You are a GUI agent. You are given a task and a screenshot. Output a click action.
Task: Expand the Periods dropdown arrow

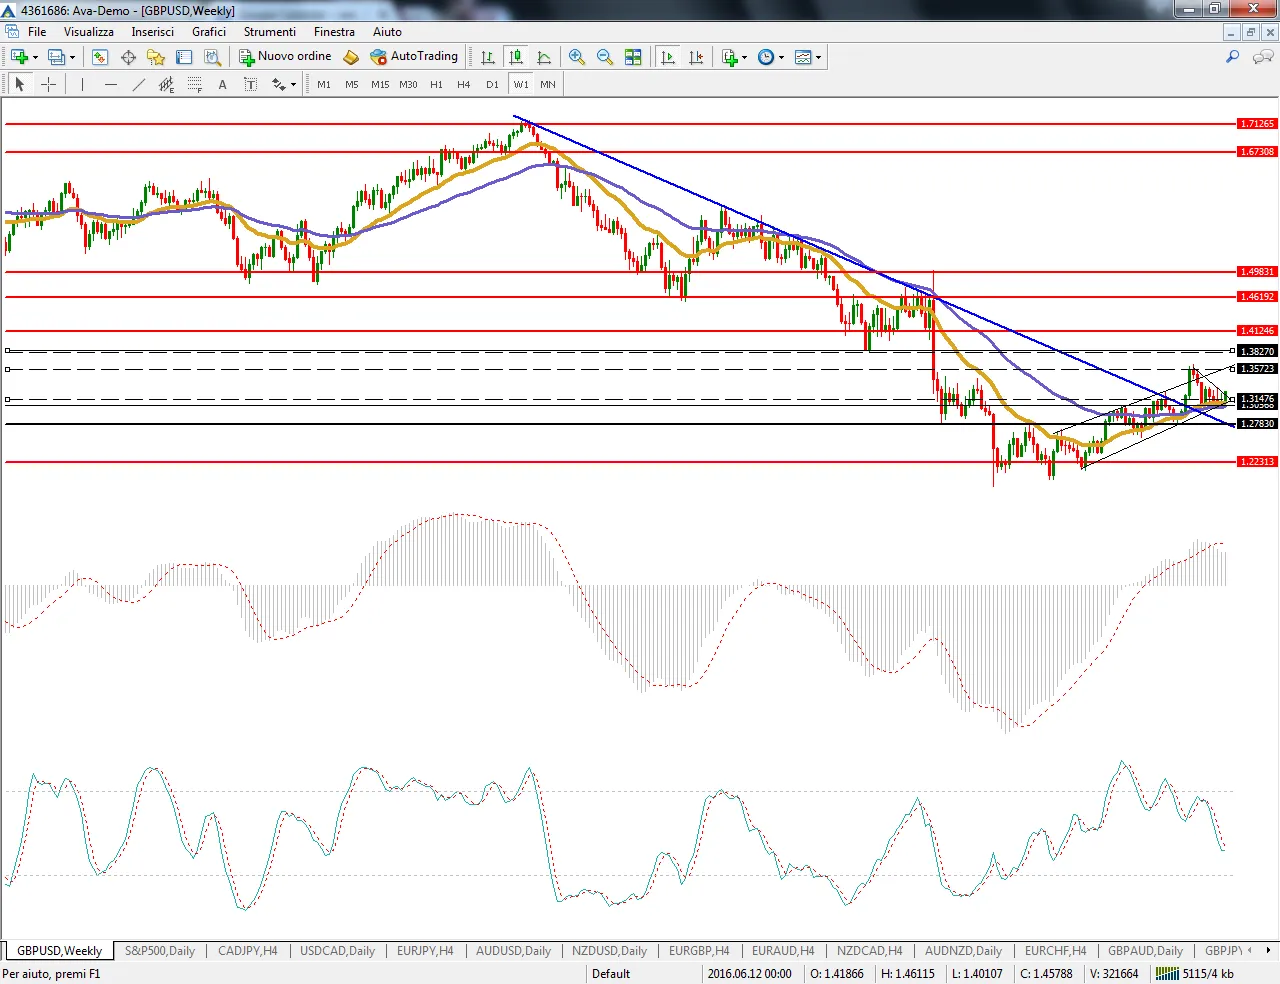click(x=781, y=57)
